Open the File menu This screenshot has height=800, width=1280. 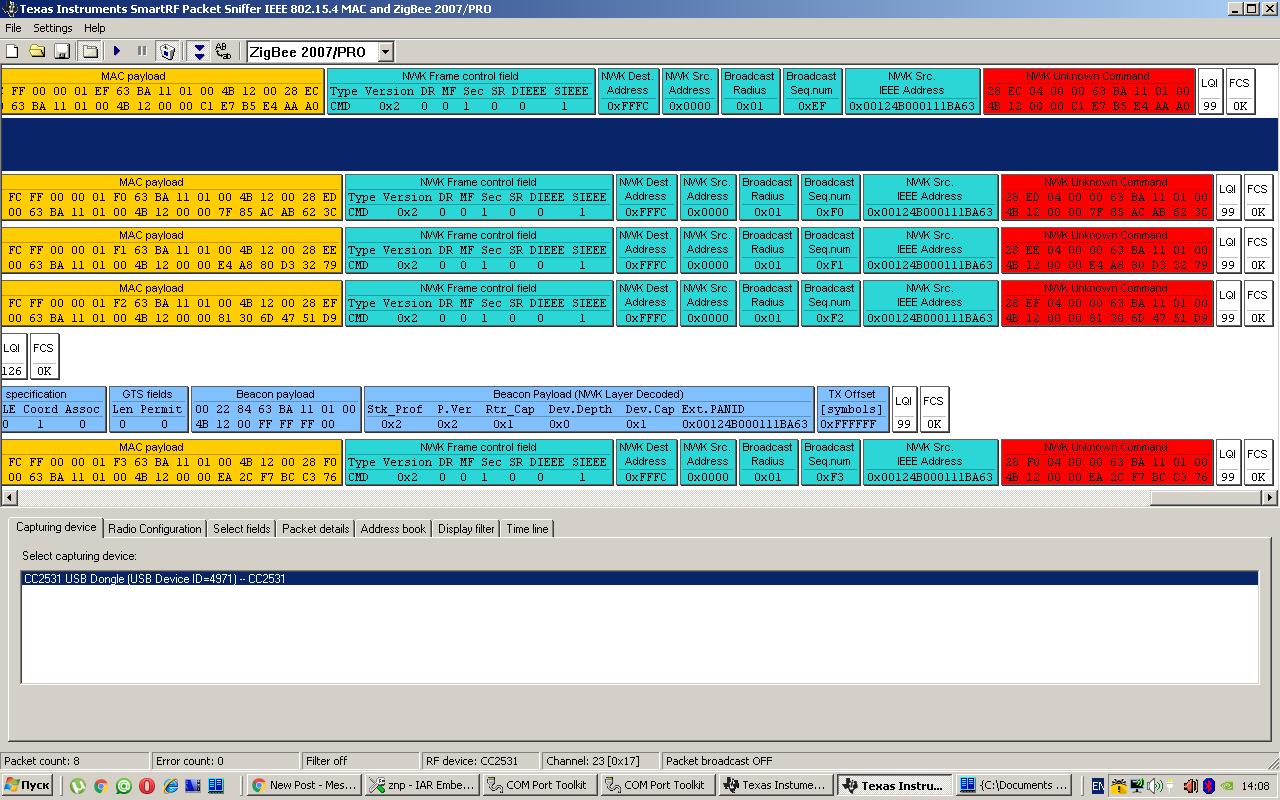point(13,28)
